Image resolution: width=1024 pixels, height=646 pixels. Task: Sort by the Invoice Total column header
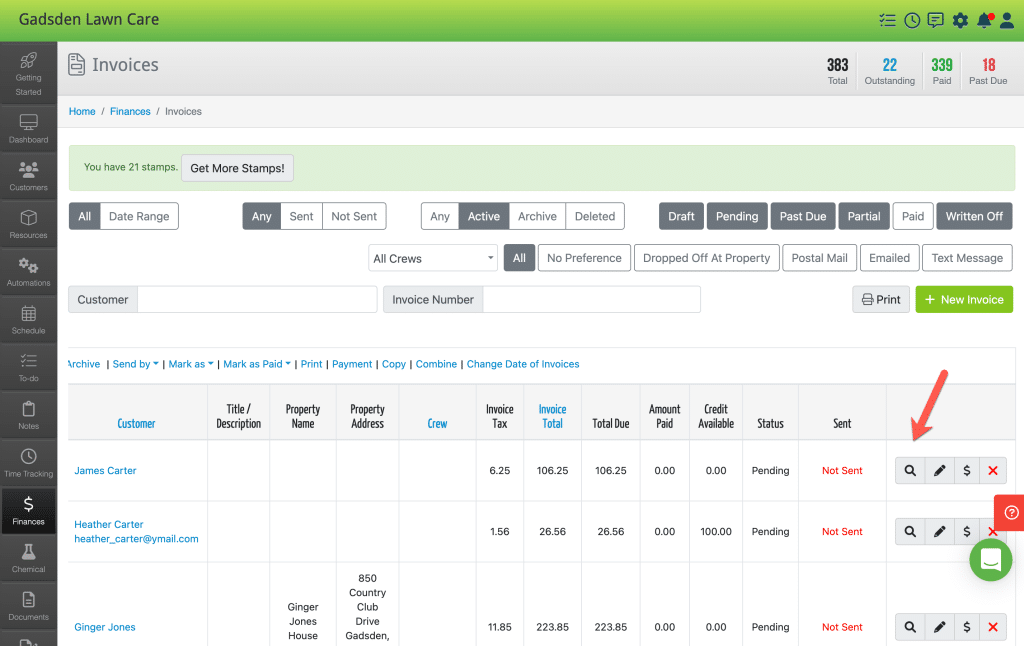coord(552,416)
